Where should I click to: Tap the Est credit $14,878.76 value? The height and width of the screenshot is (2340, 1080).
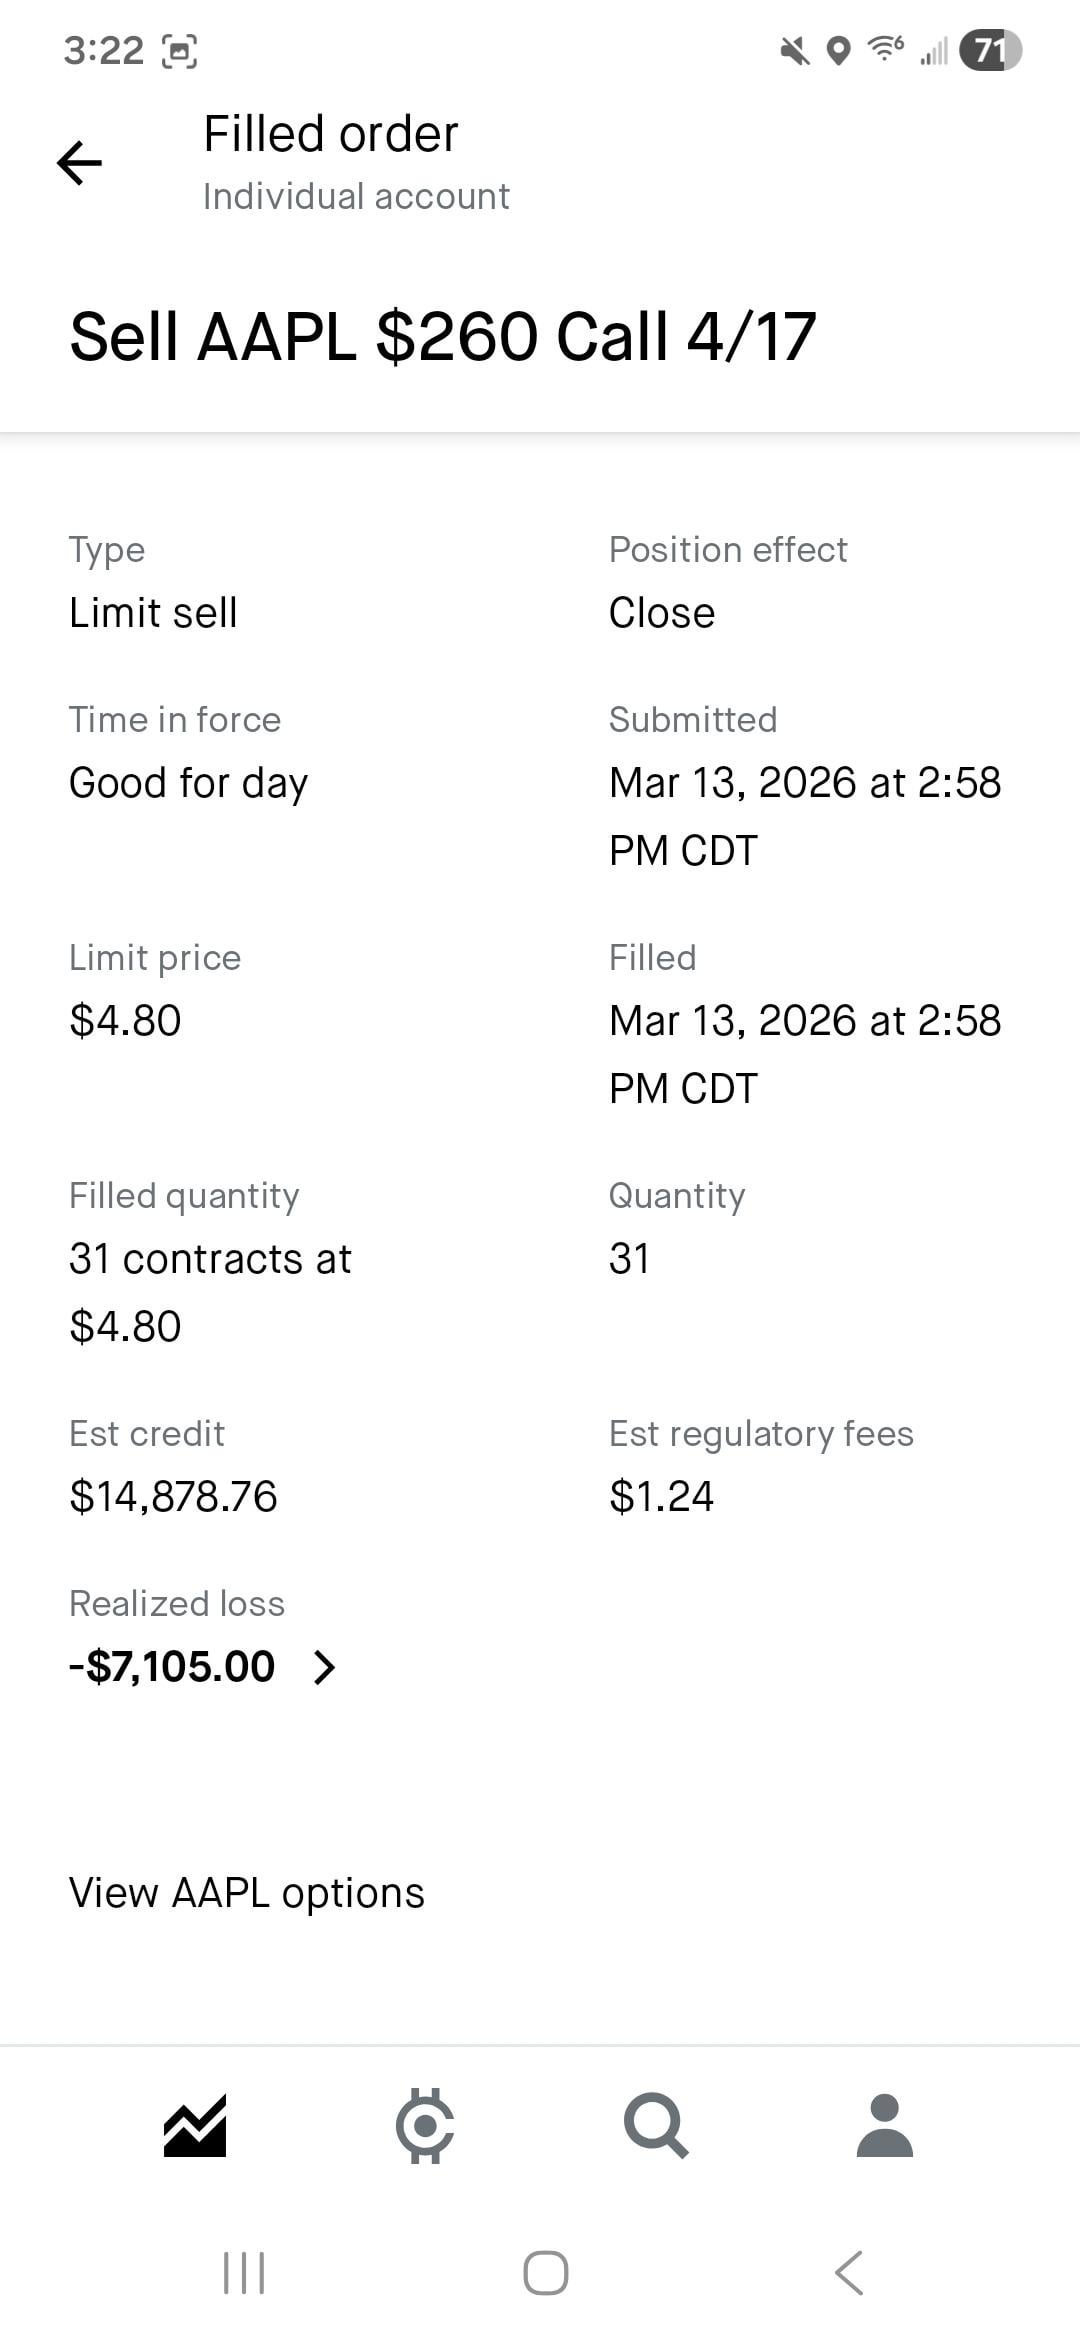(173, 1497)
